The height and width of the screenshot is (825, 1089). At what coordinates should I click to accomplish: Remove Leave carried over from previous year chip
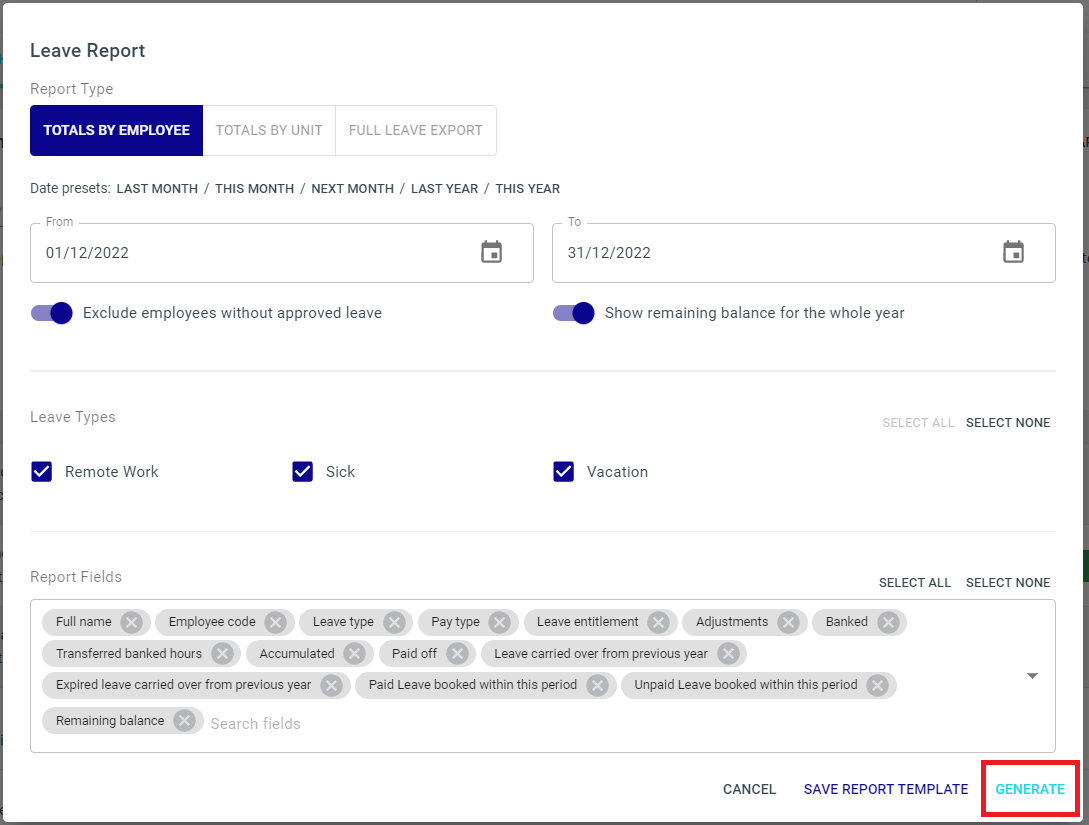pos(728,653)
